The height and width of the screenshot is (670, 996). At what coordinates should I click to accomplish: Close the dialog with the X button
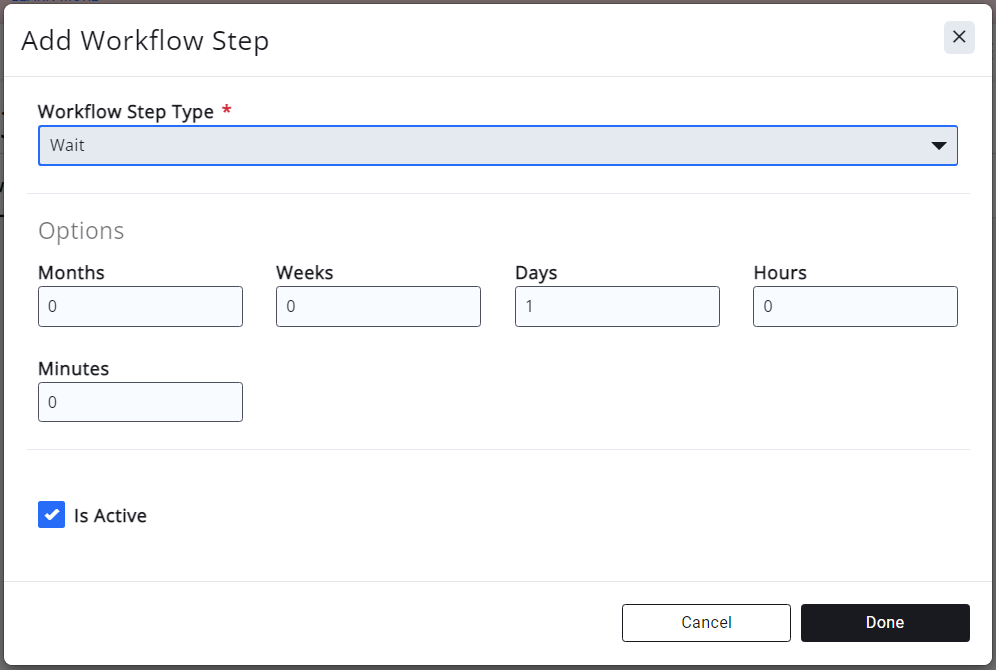pos(958,37)
